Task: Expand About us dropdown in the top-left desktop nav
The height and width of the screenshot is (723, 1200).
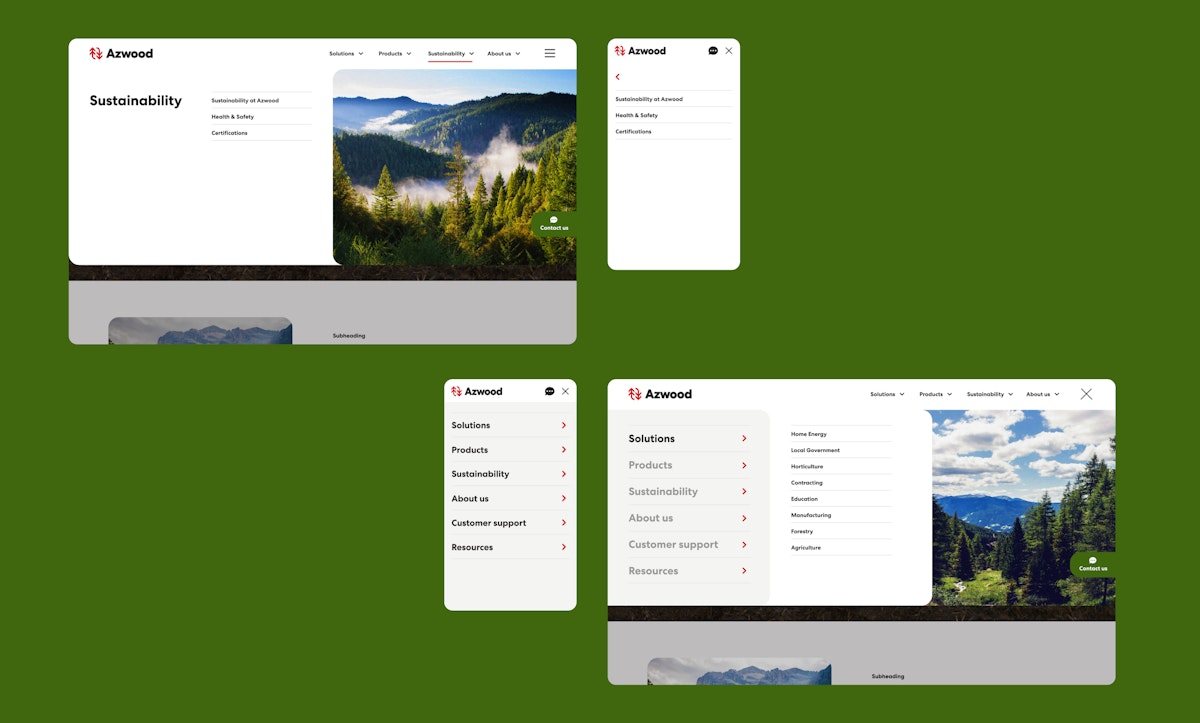Action: coord(504,54)
